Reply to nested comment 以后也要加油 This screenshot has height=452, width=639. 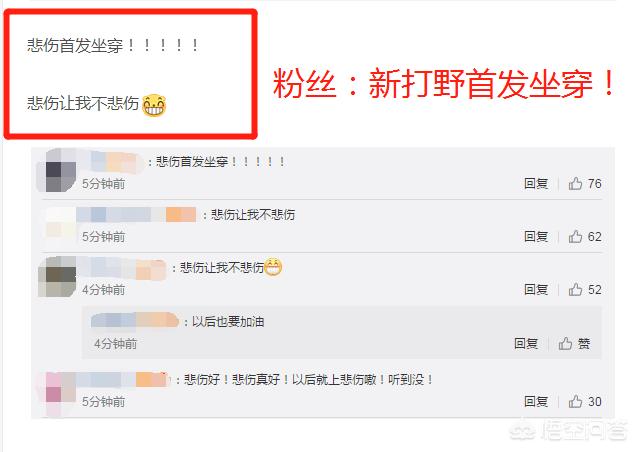pos(526,344)
